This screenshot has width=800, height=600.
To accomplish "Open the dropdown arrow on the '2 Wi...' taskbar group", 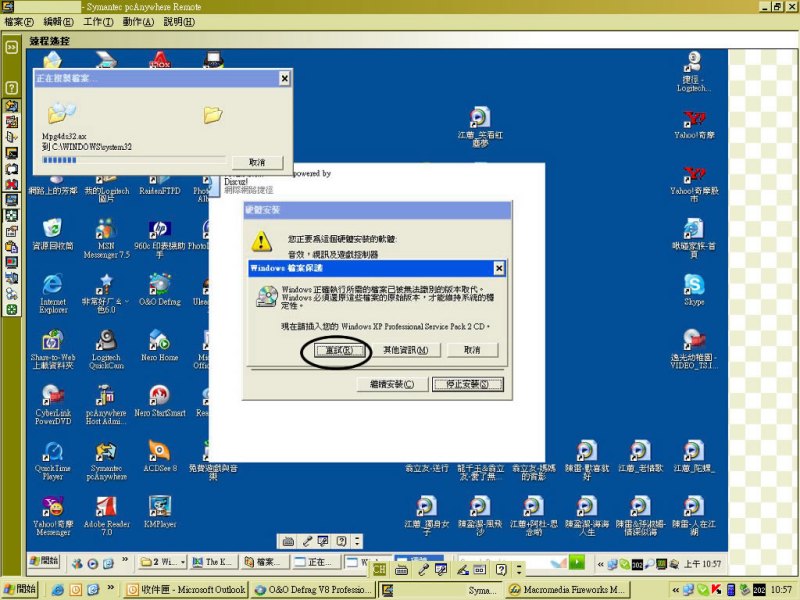I will coord(183,562).
